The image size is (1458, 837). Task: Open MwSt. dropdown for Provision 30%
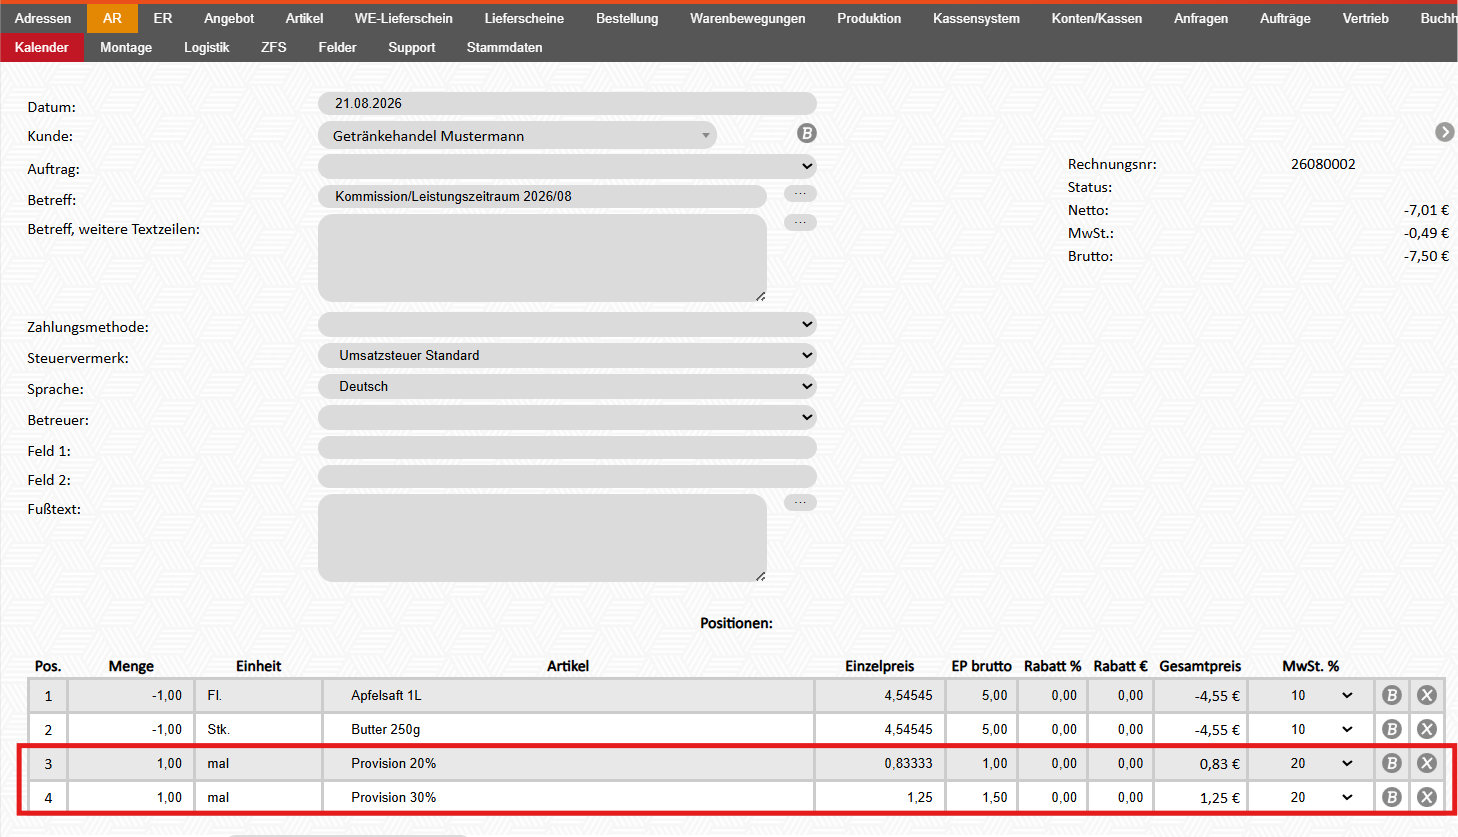click(x=1312, y=798)
